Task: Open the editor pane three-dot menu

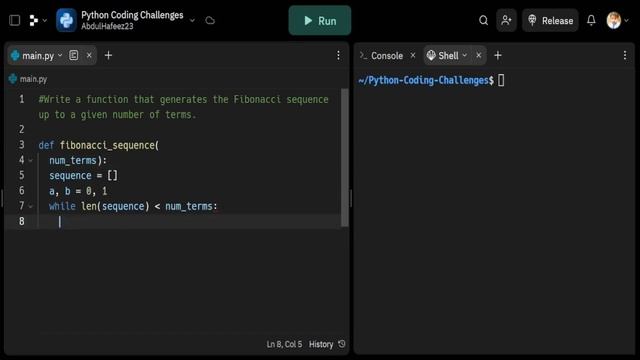Action: point(338,56)
